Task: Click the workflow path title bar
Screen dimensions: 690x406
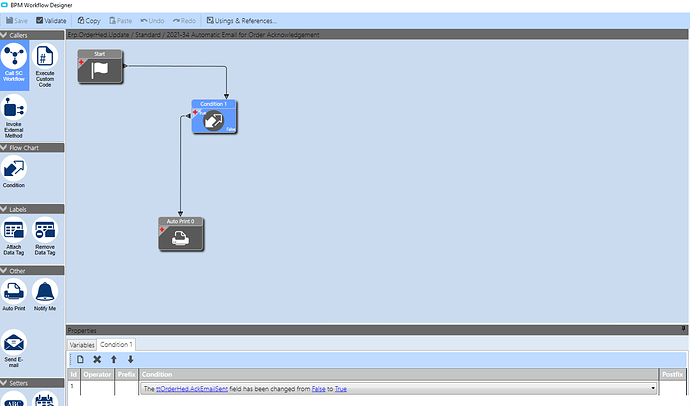Action: (377, 35)
